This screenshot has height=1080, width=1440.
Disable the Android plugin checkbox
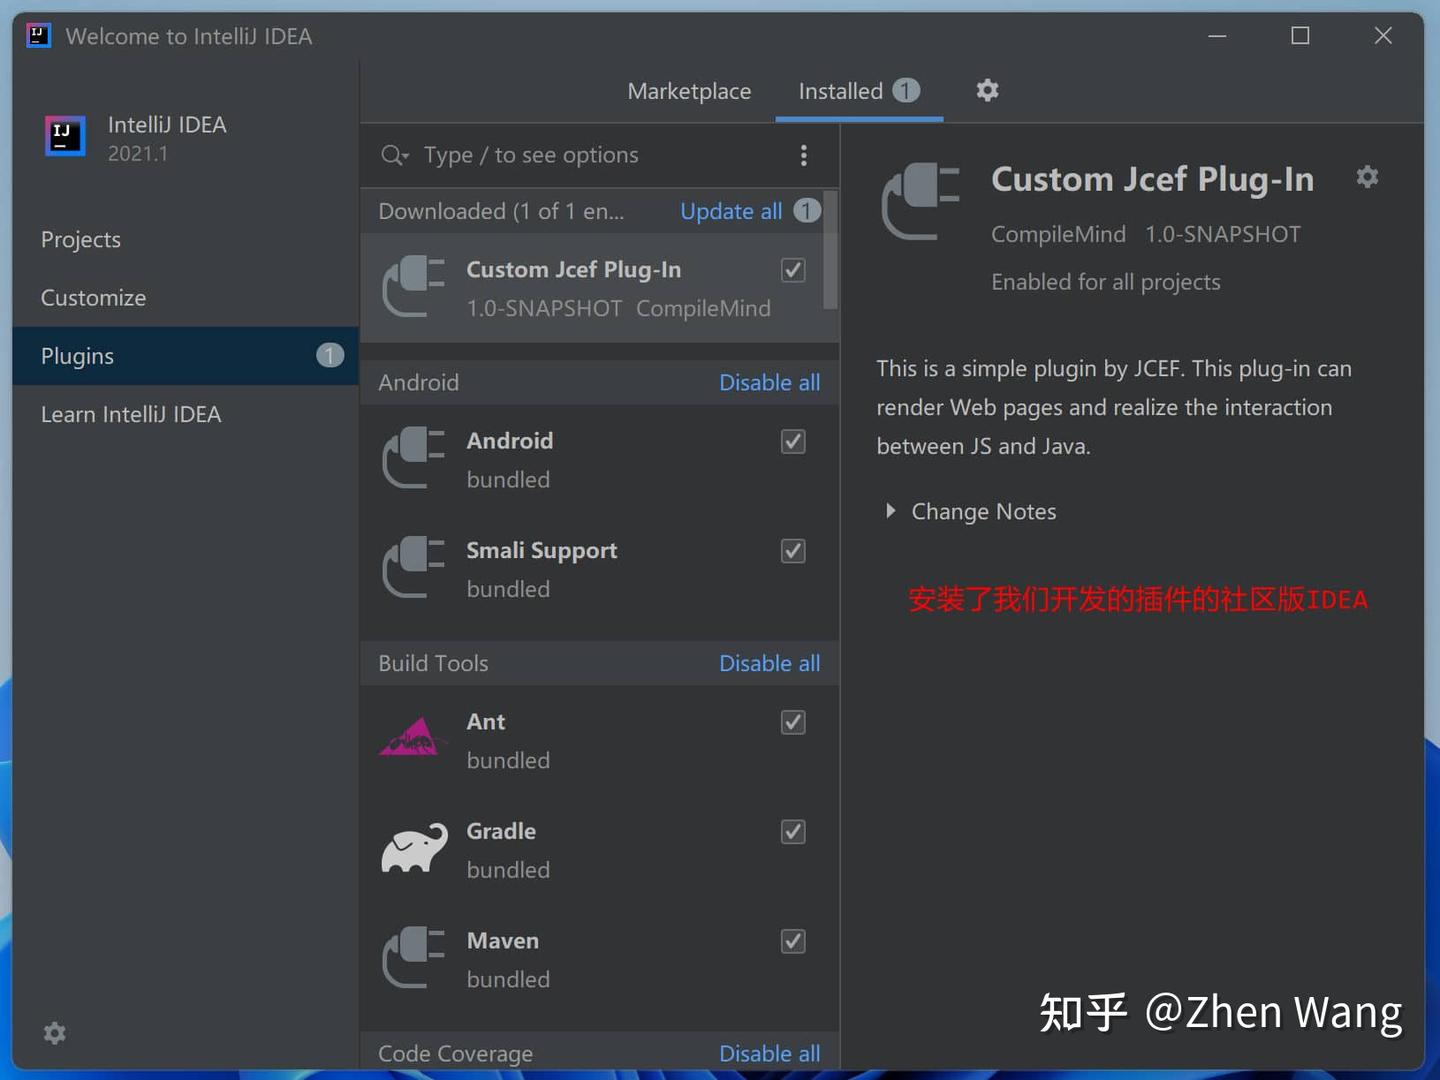[793, 441]
